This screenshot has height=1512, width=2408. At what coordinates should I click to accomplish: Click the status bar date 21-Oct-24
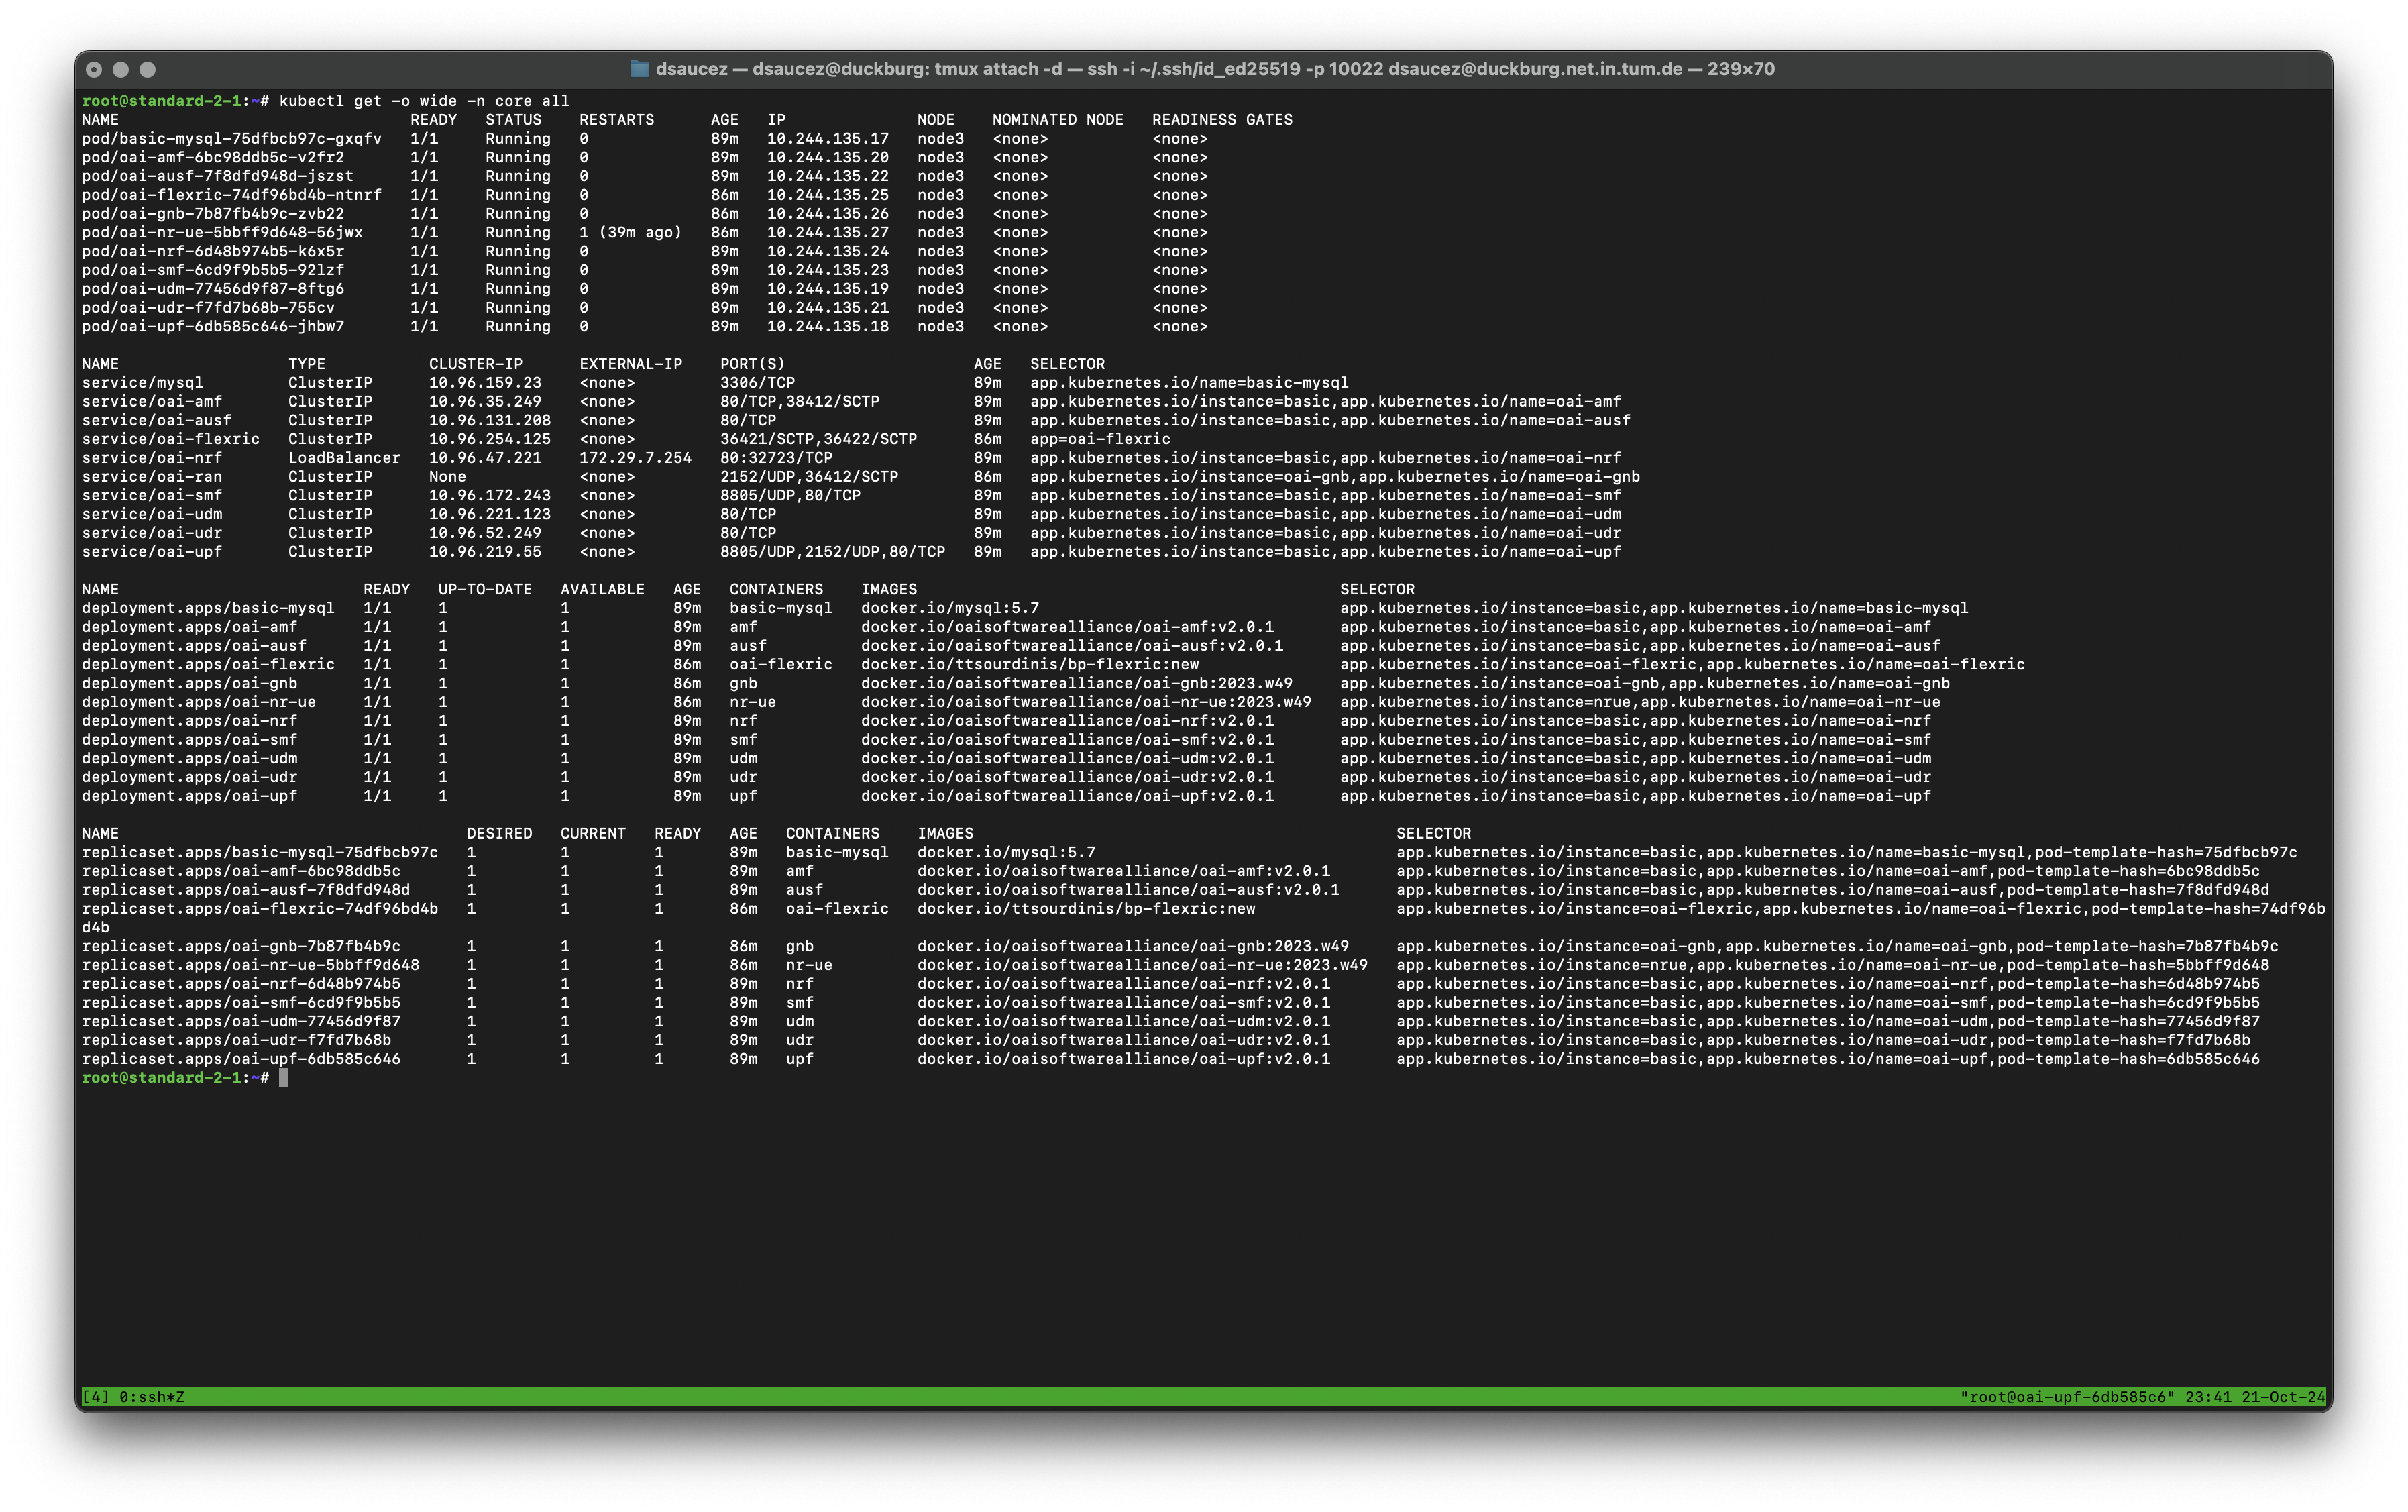[x=2283, y=1396]
